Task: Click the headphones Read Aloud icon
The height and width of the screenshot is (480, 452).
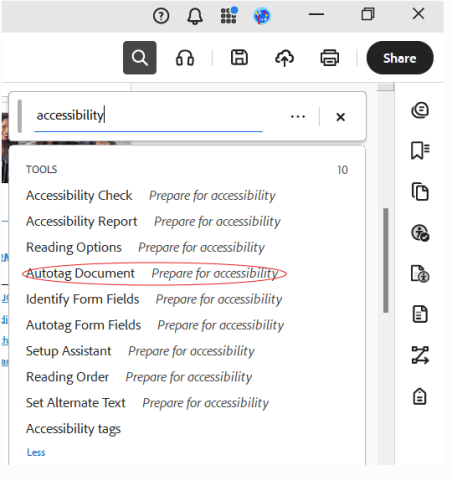Action: coord(185,58)
